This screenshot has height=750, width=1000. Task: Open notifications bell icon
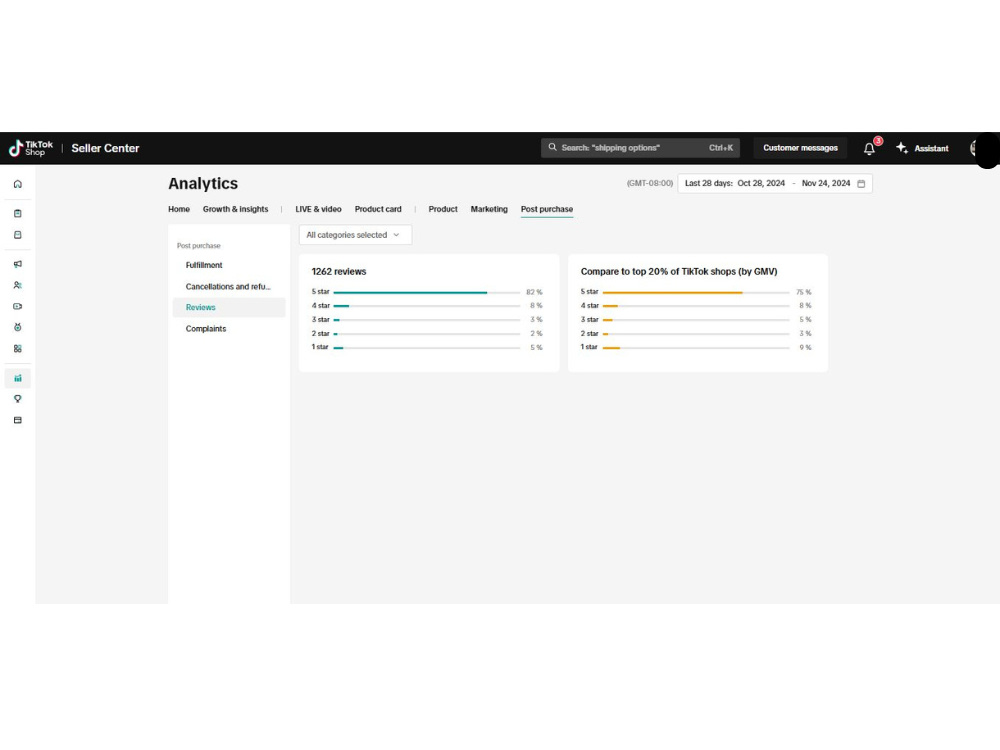[869, 149]
